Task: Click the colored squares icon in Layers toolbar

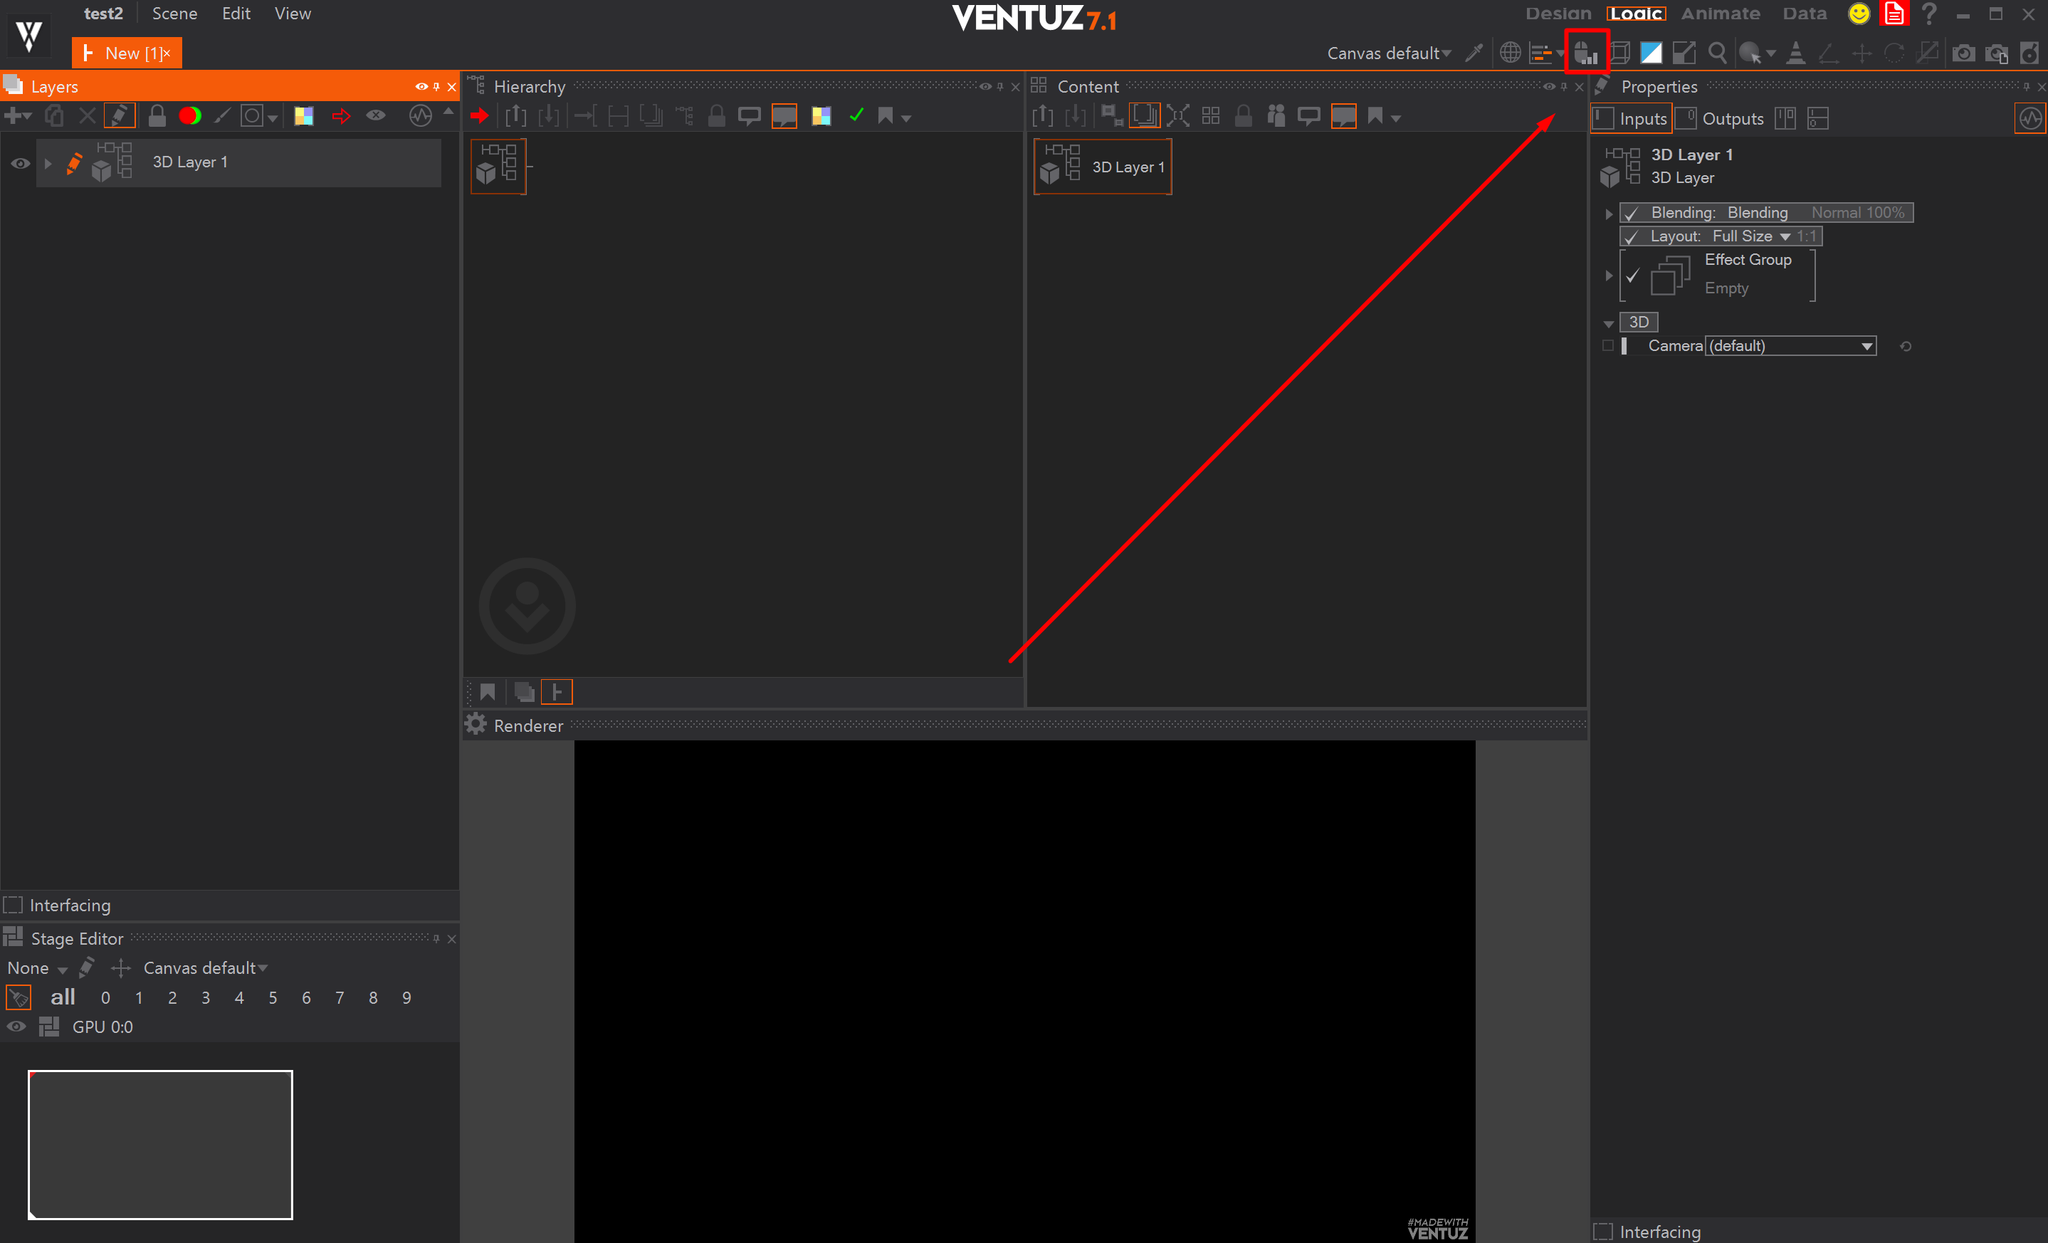Action: tap(304, 116)
